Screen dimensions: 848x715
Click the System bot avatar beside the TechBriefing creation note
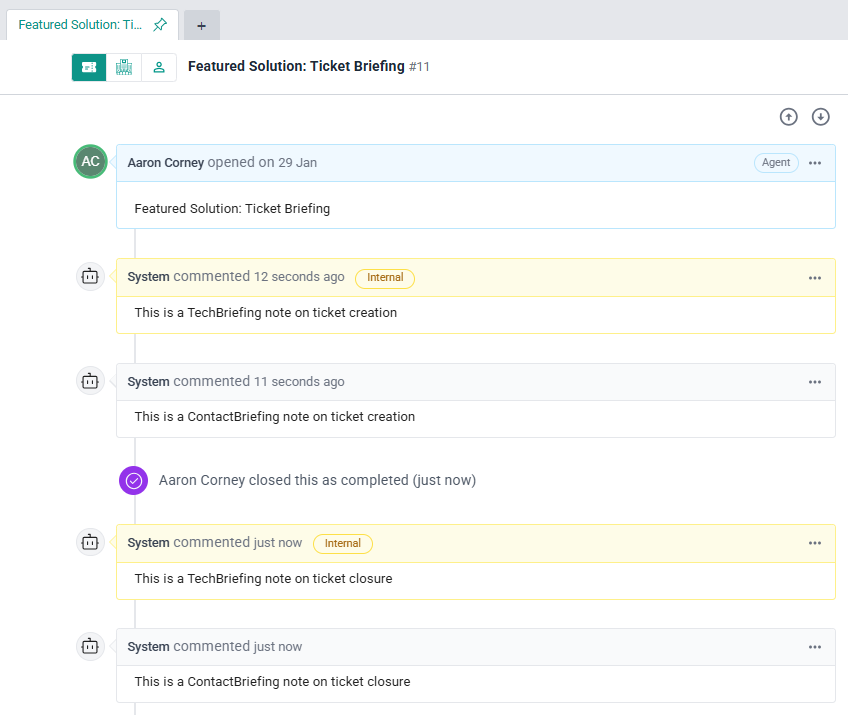[91, 277]
